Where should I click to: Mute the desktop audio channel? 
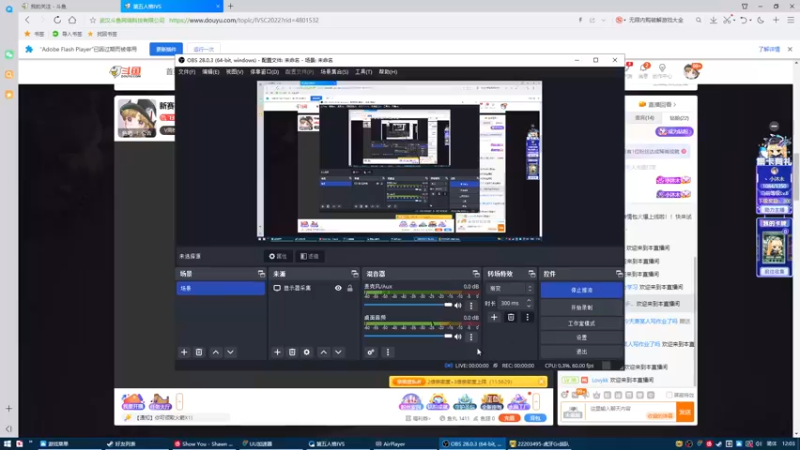point(458,337)
